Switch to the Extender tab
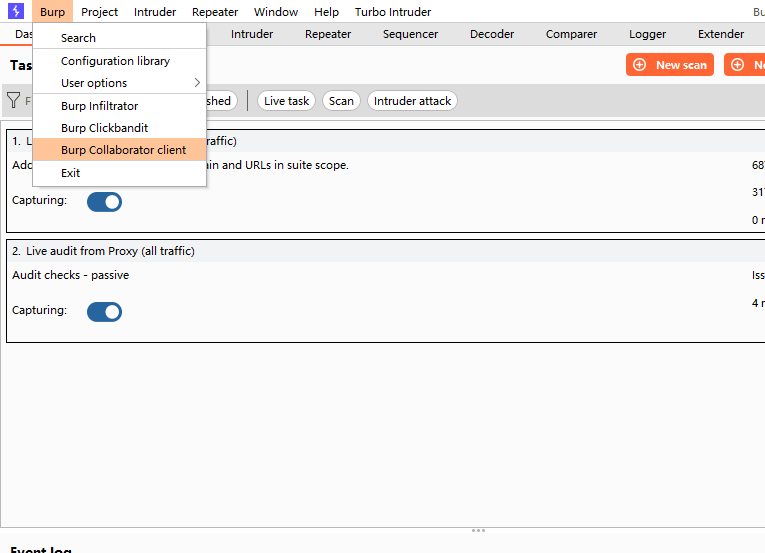This screenshot has height=553, width=765. click(721, 34)
